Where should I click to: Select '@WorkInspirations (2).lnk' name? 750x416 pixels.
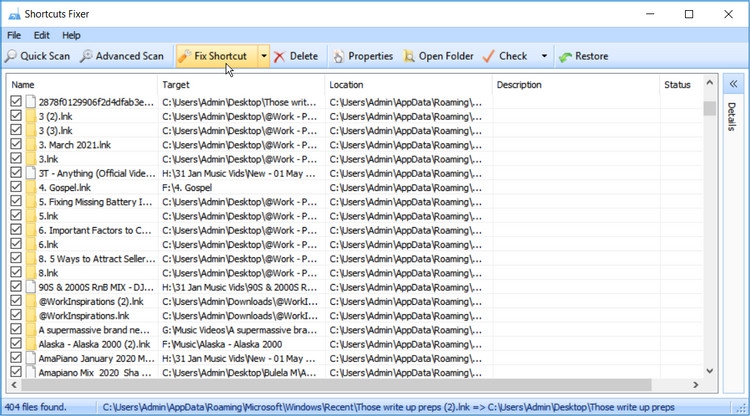pos(91,302)
